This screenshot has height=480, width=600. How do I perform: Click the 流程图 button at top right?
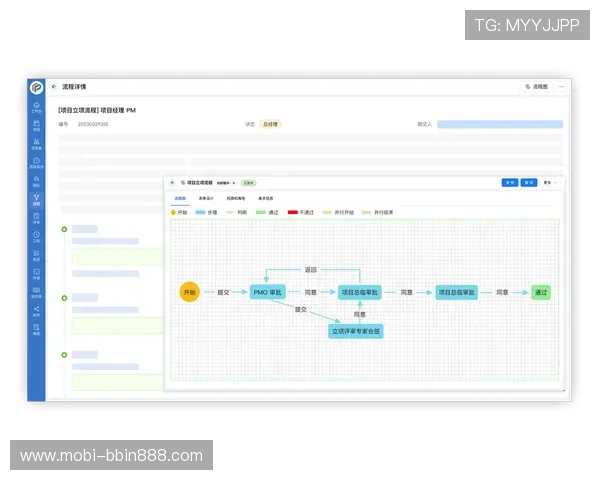click(537, 87)
